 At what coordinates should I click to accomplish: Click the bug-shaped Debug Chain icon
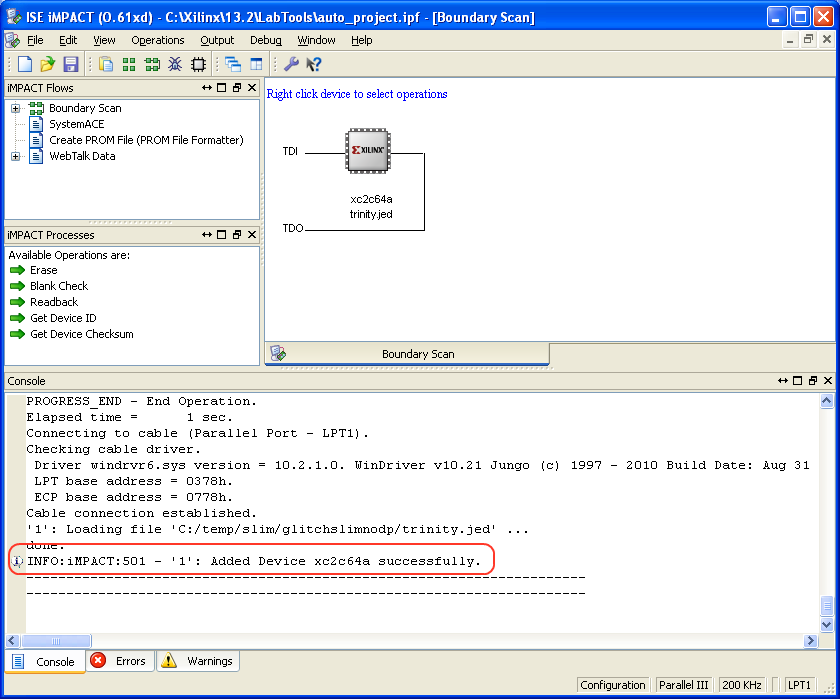coord(175,64)
